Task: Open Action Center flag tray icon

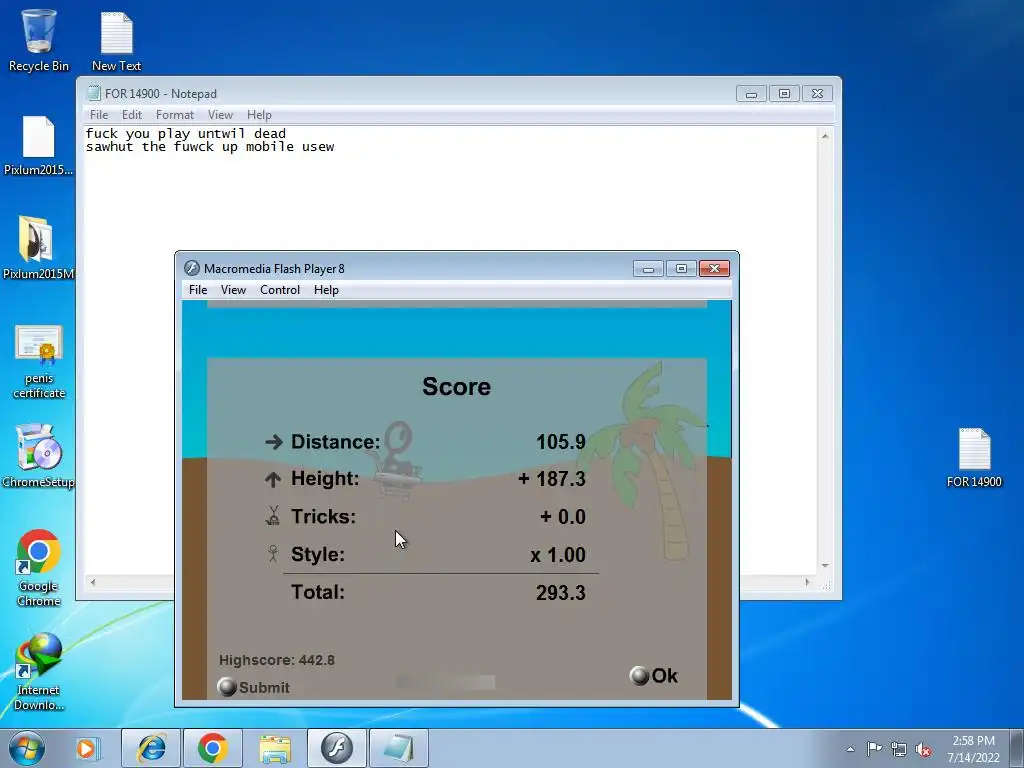Action: [874, 749]
